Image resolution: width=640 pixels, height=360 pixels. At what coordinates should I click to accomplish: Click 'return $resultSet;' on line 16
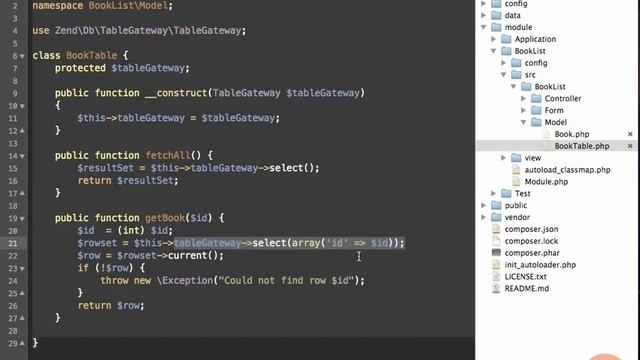point(128,180)
